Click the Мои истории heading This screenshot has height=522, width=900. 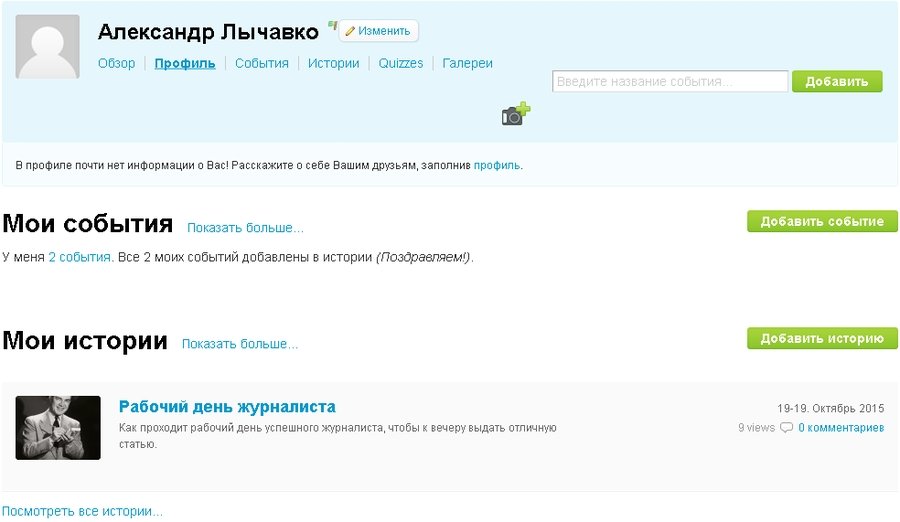[85, 340]
